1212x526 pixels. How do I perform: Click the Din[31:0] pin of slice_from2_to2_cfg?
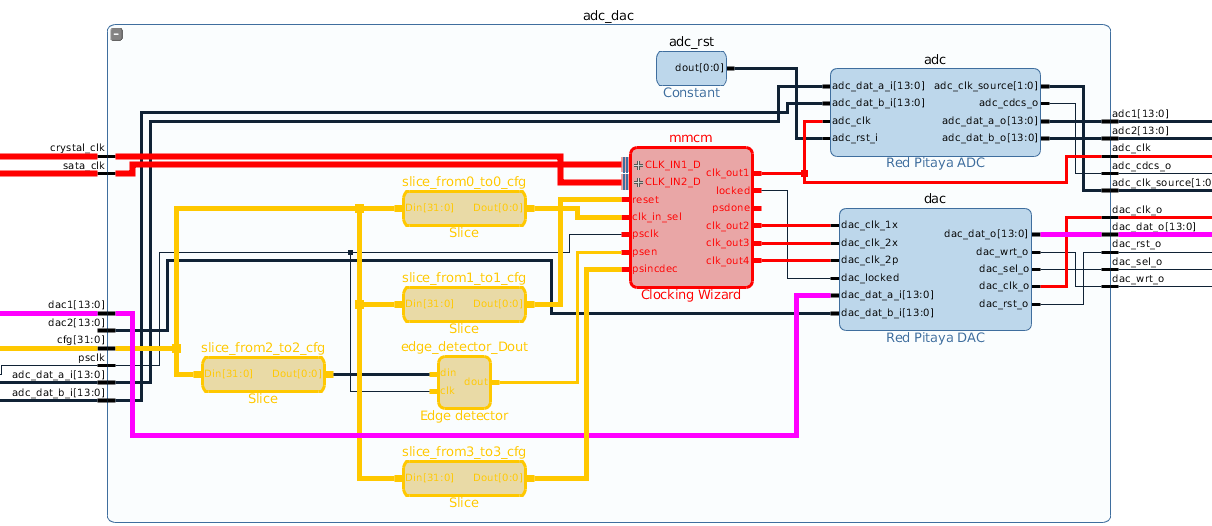[229, 374]
